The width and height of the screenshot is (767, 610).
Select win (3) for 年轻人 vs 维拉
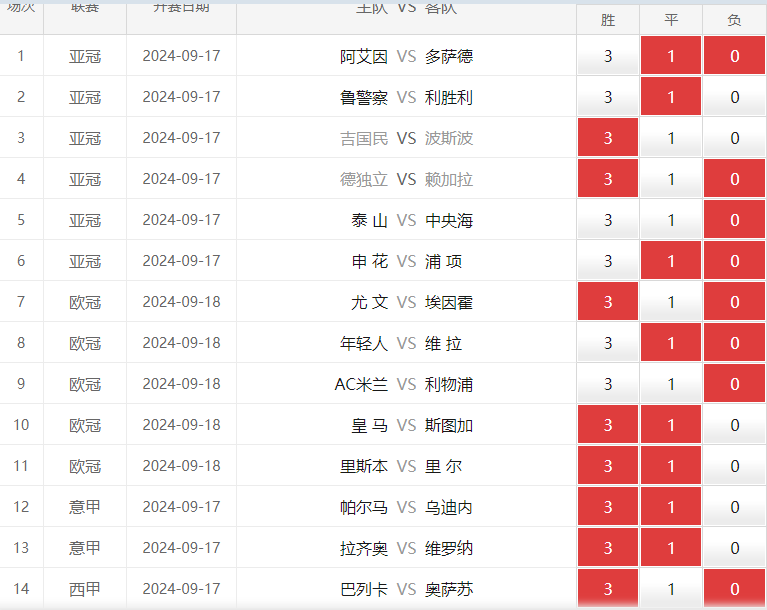pos(608,343)
